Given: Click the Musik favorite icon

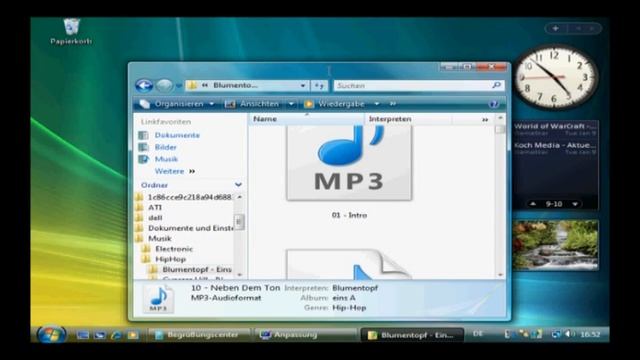Looking at the screenshot, I should 143,159.
